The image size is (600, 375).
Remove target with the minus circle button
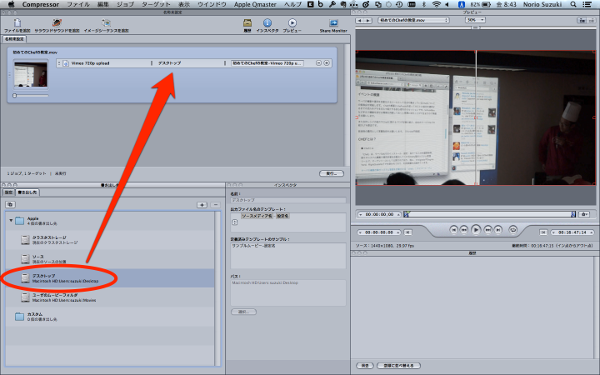[319, 63]
